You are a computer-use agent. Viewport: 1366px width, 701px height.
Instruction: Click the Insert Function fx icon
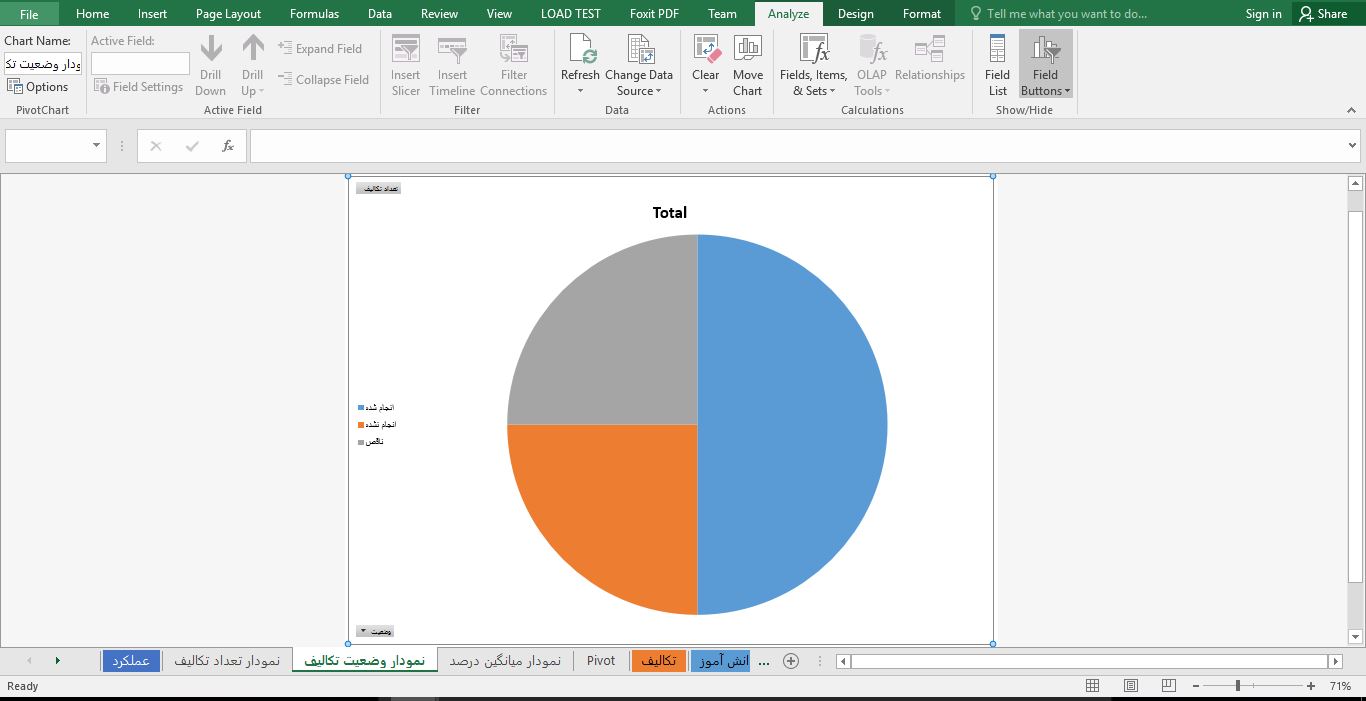(228, 146)
